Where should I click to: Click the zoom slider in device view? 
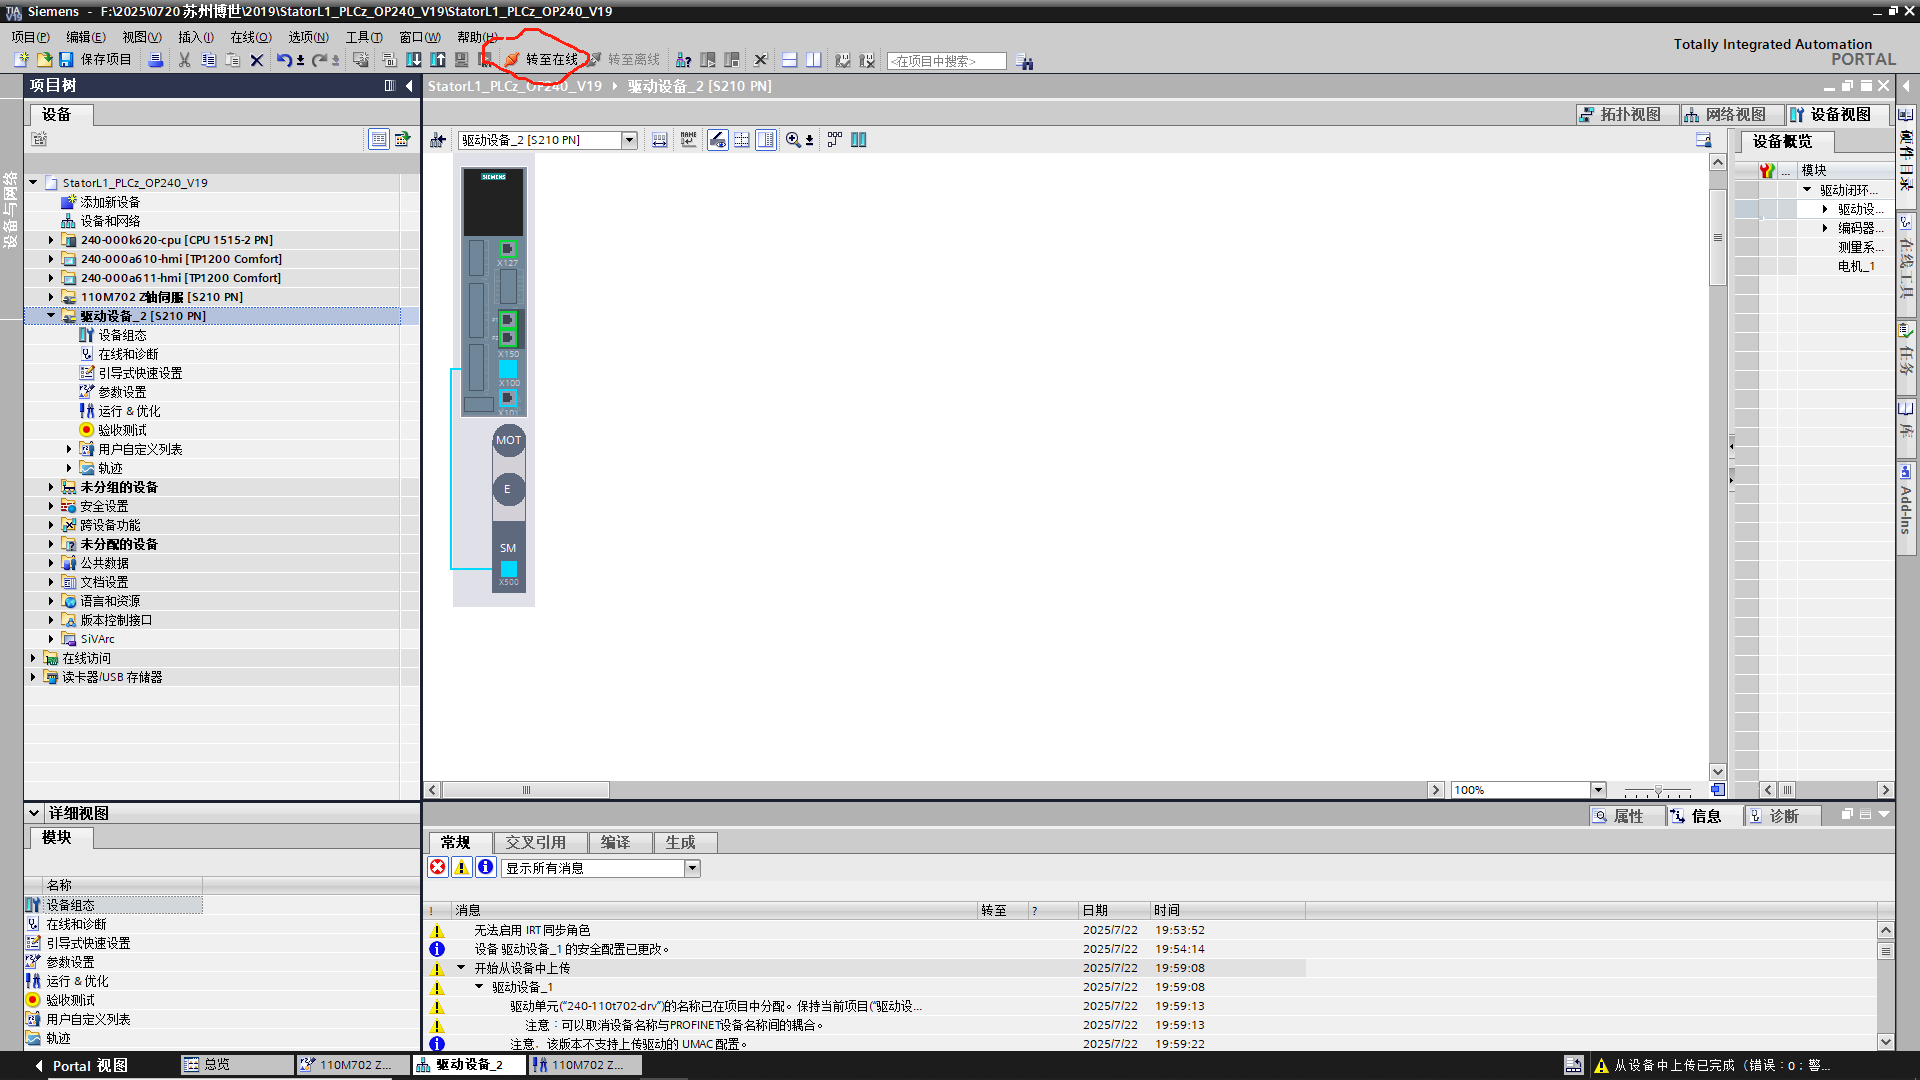pos(1657,790)
